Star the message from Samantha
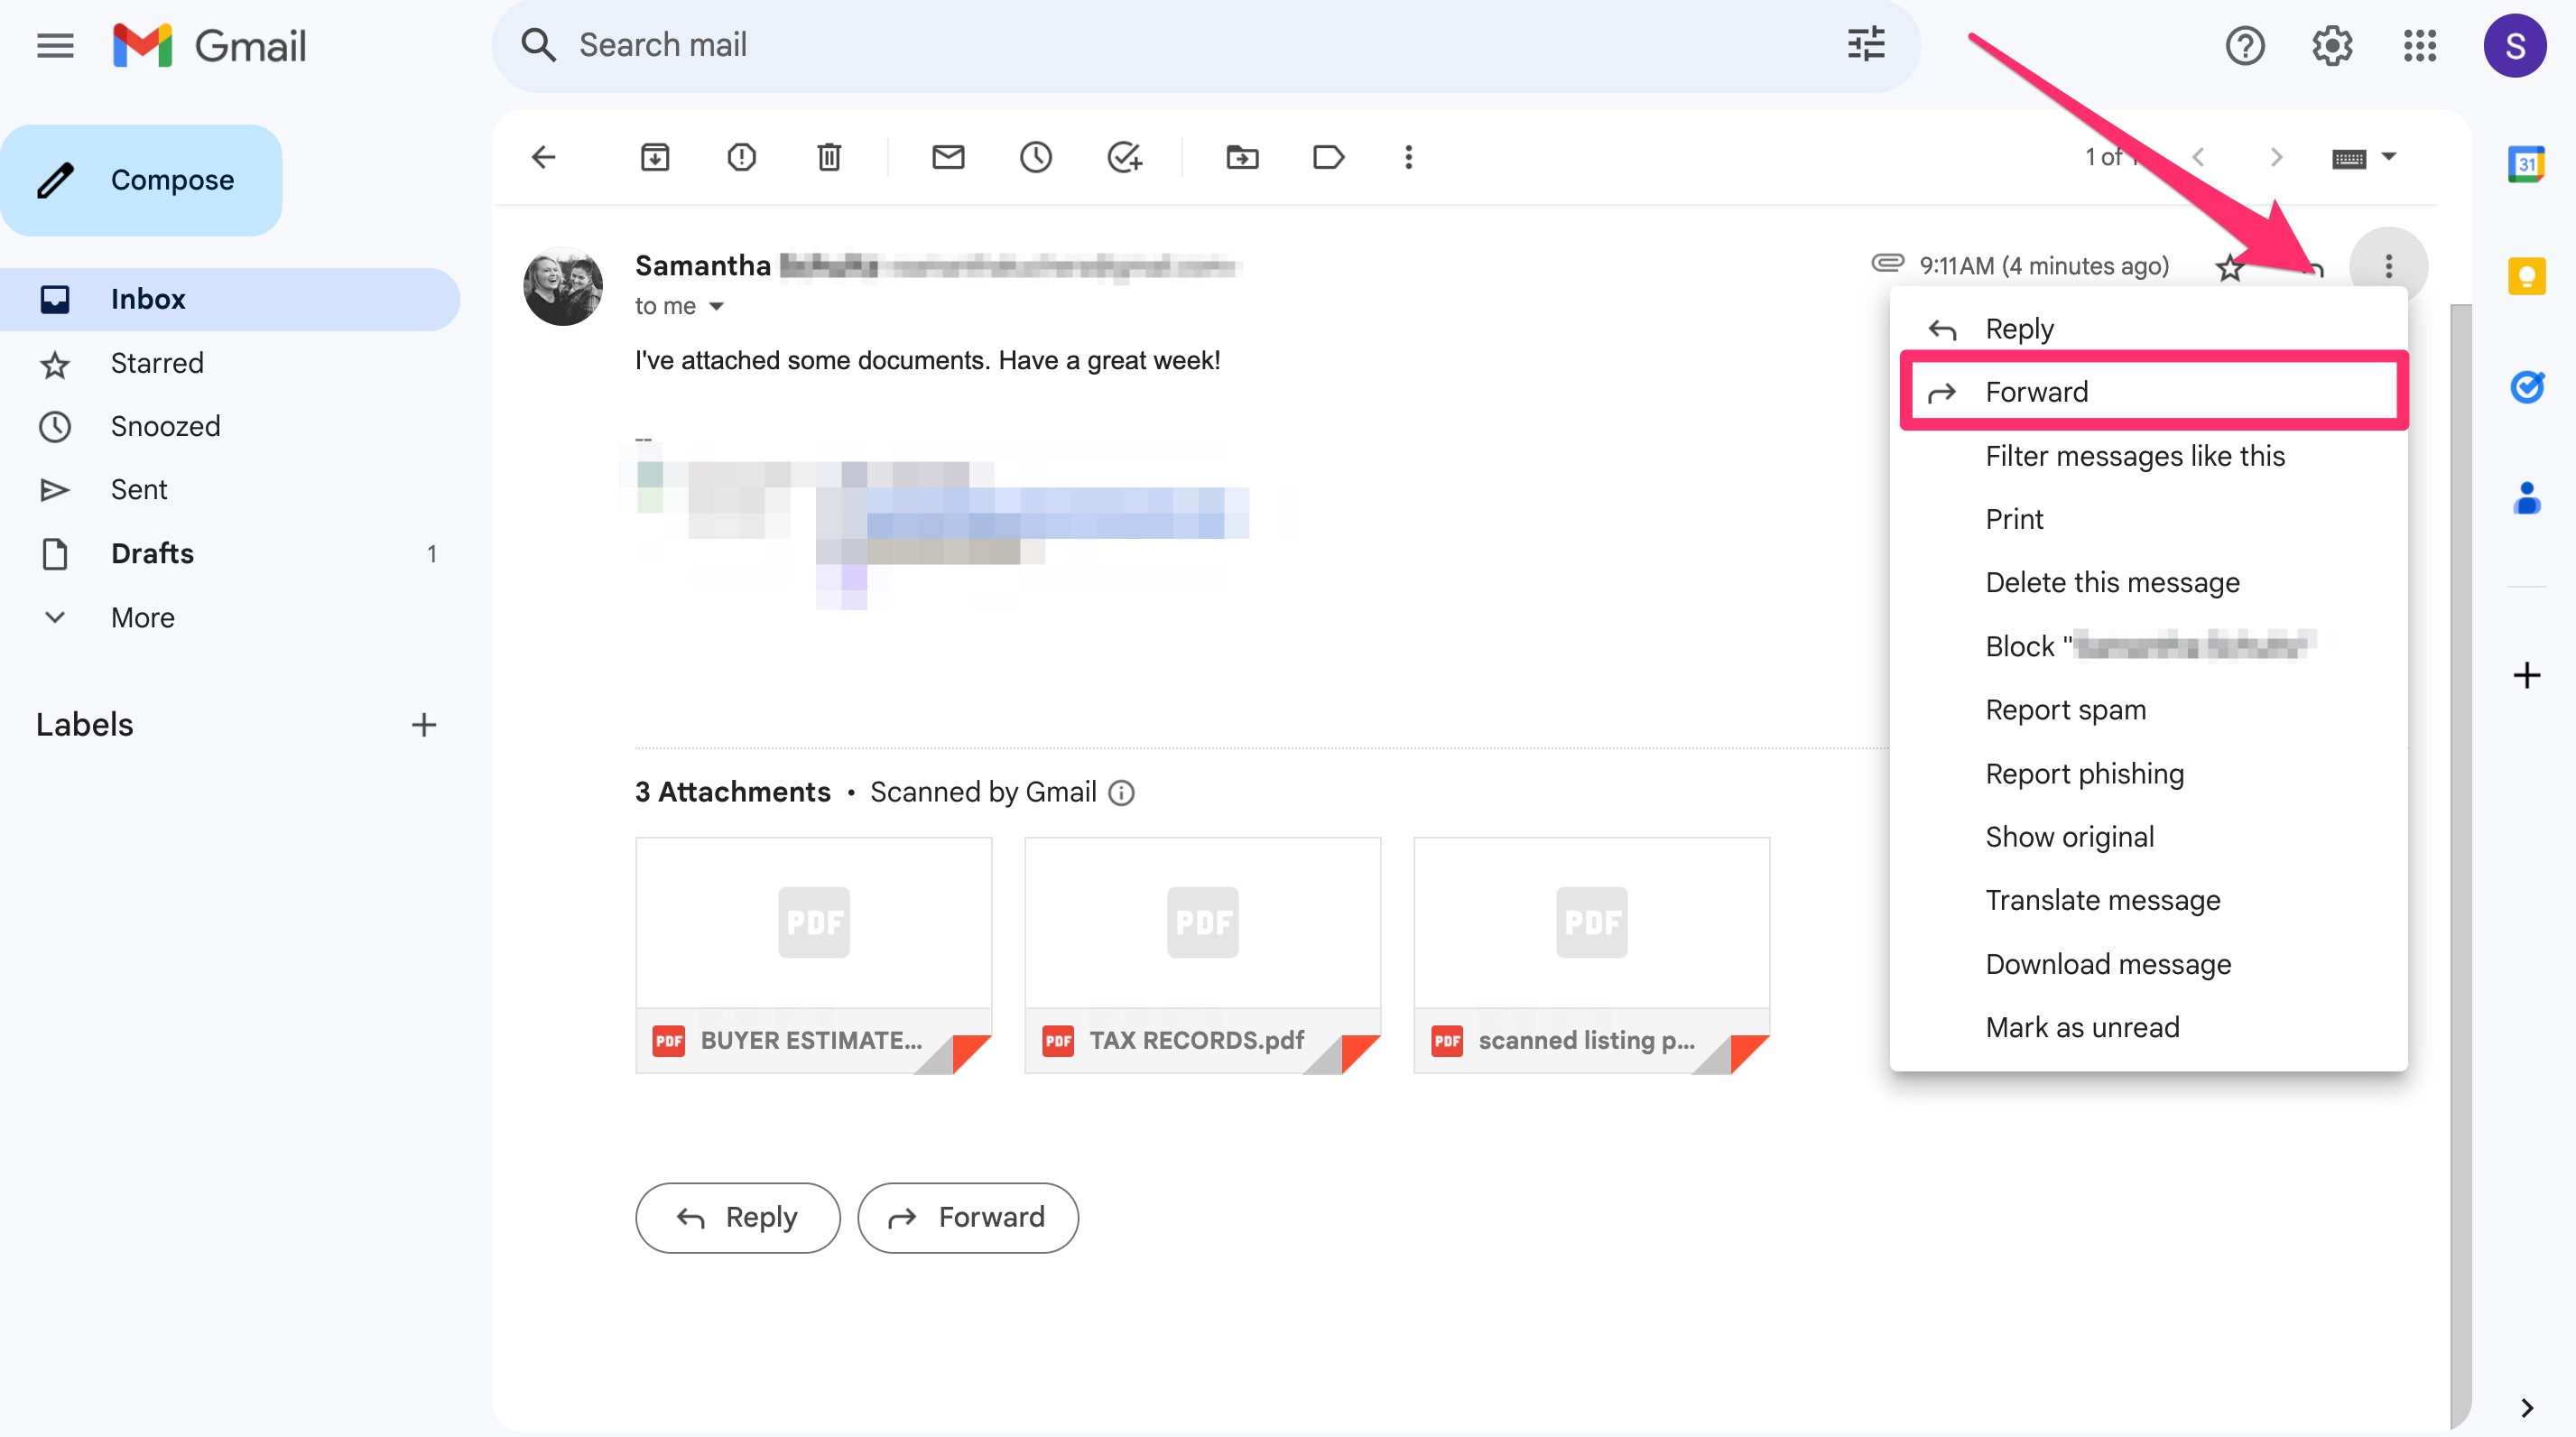 2229,268
